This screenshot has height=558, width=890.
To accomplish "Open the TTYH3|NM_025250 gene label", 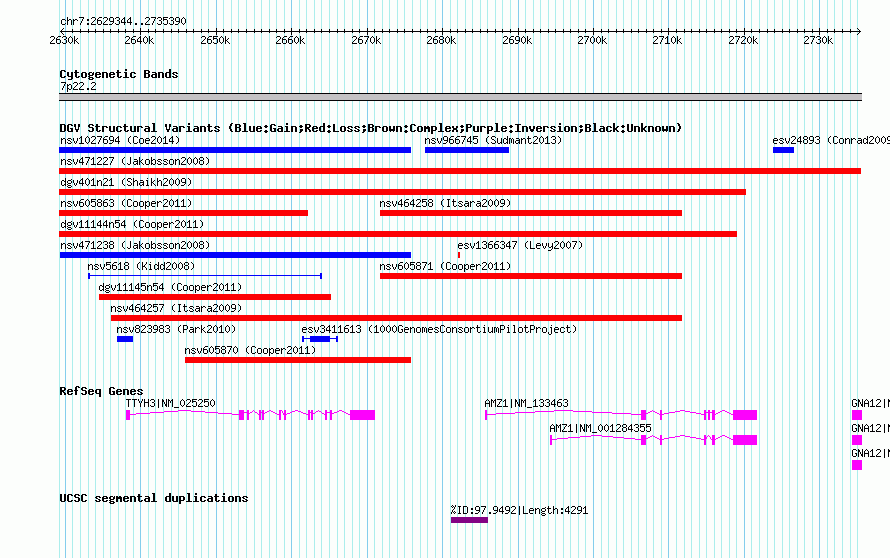I will pyautogui.click(x=170, y=403).
